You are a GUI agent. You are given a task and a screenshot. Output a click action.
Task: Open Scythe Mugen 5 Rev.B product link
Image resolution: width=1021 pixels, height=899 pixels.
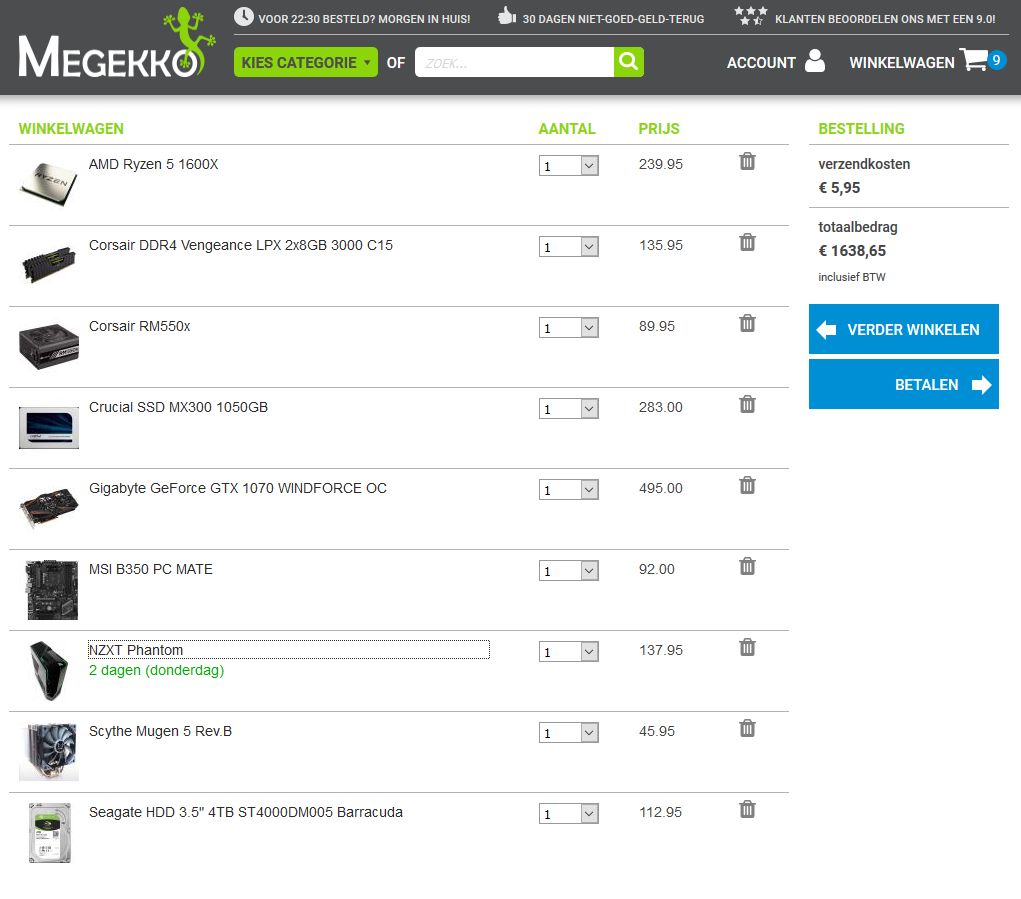click(160, 731)
